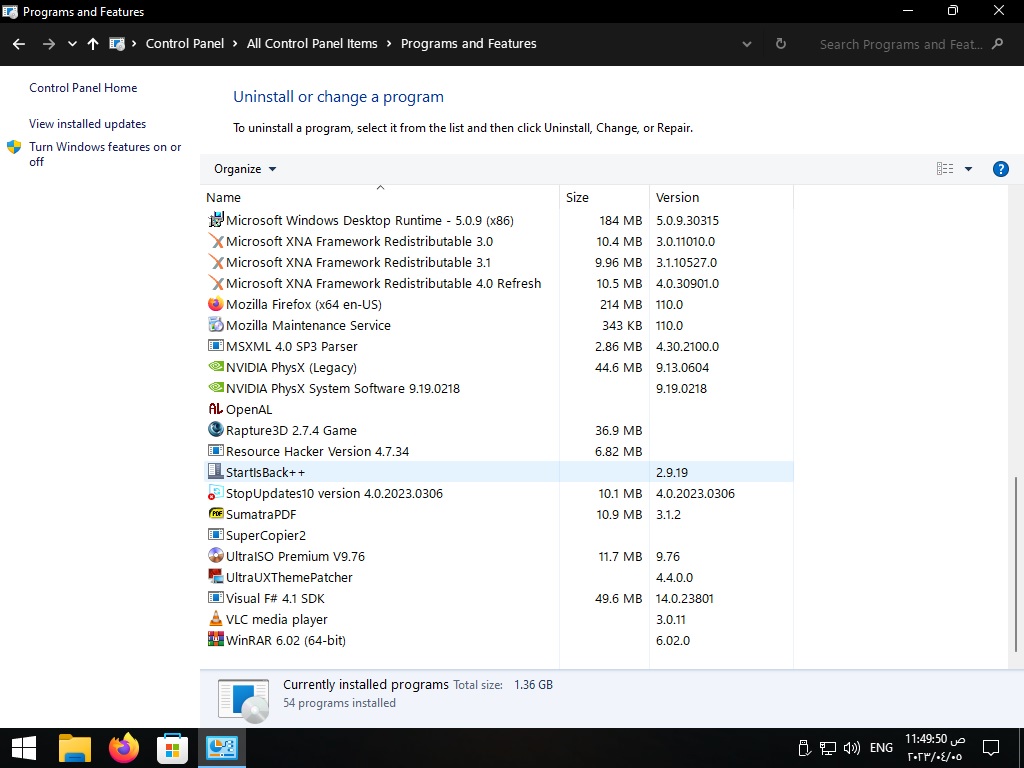
Task: Open the volume control in system tray
Action: pos(852,748)
